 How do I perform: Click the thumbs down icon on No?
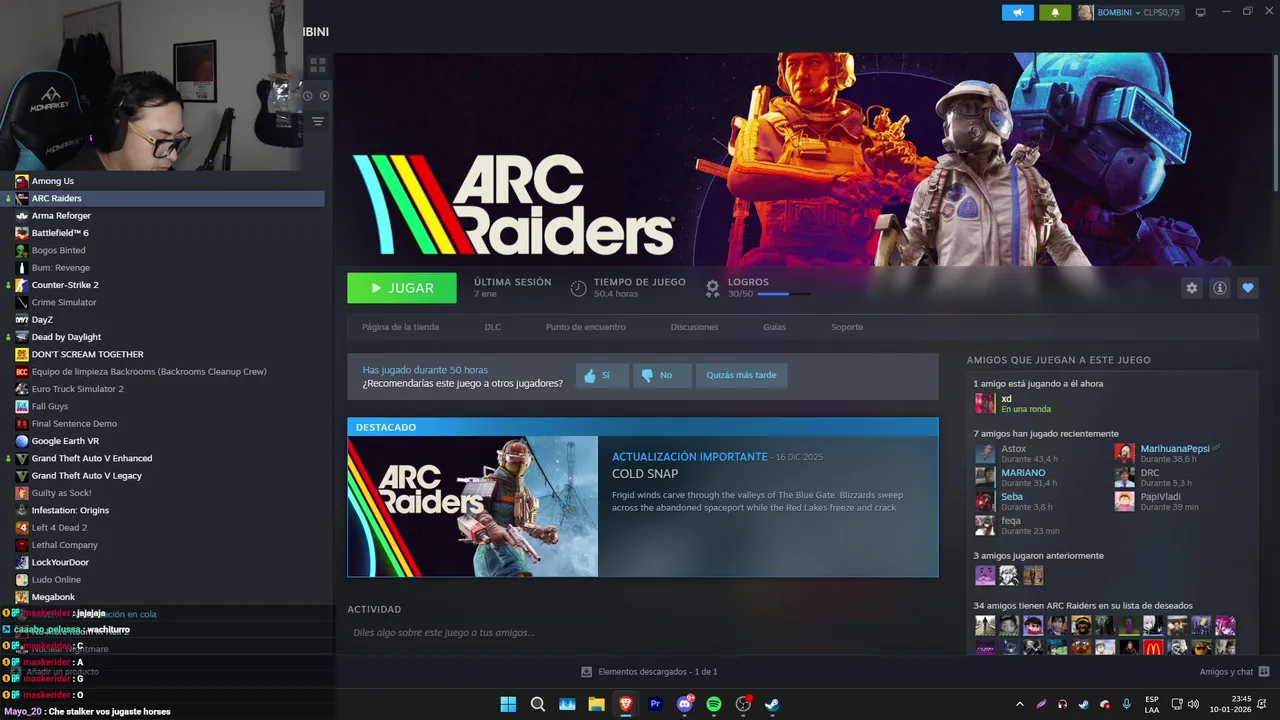click(647, 376)
